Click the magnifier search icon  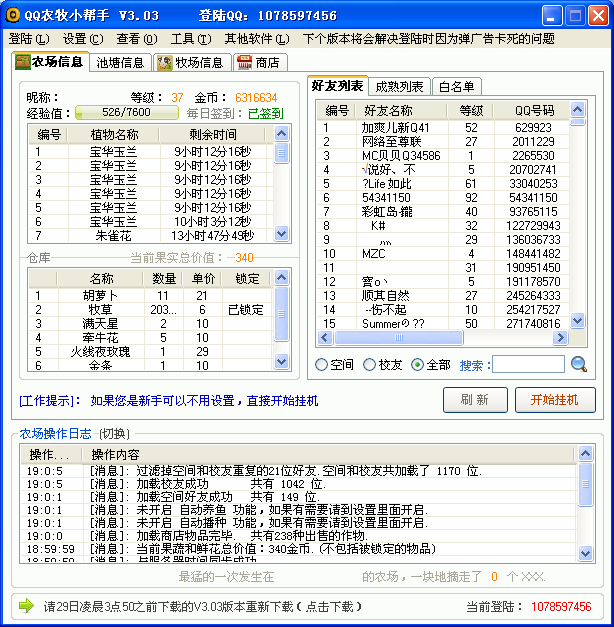coord(578,364)
